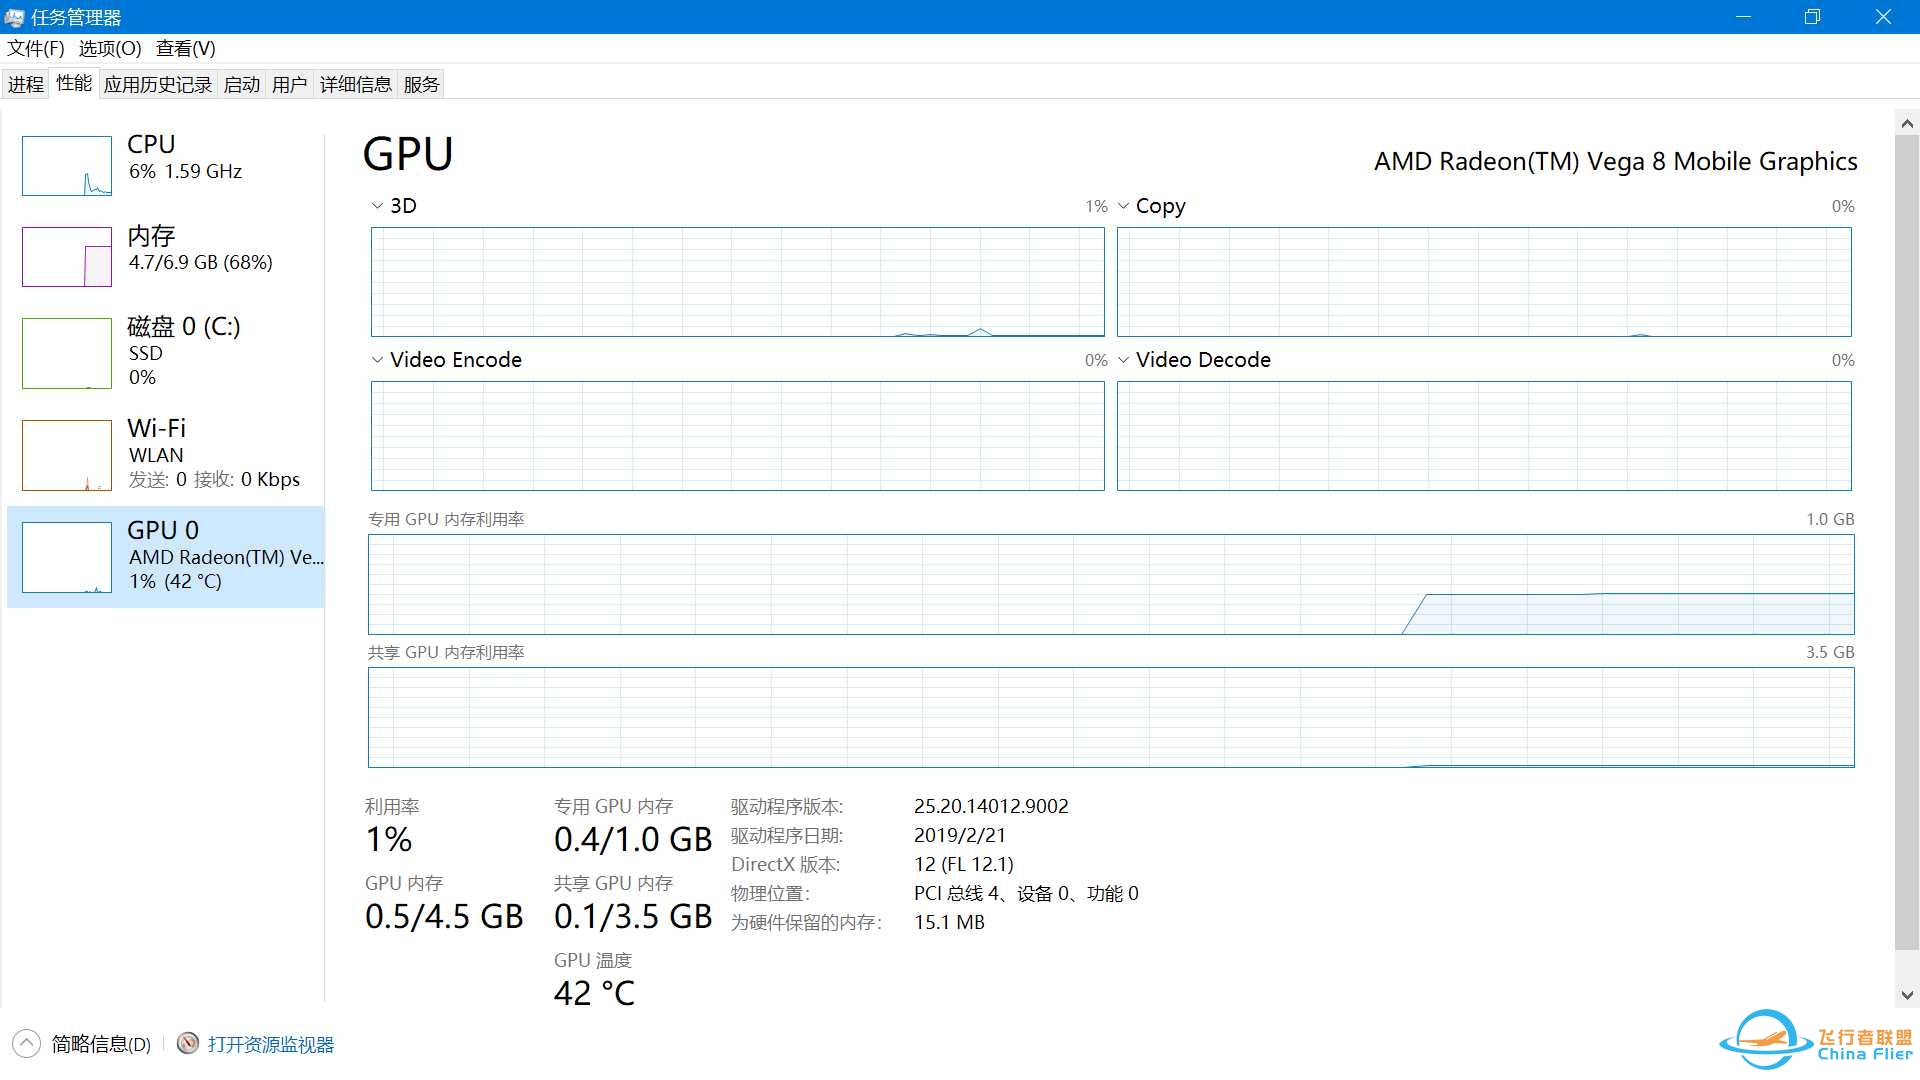The height and width of the screenshot is (1080, 1920).
Task: Click the 3D utilization graph
Action: coord(738,282)
